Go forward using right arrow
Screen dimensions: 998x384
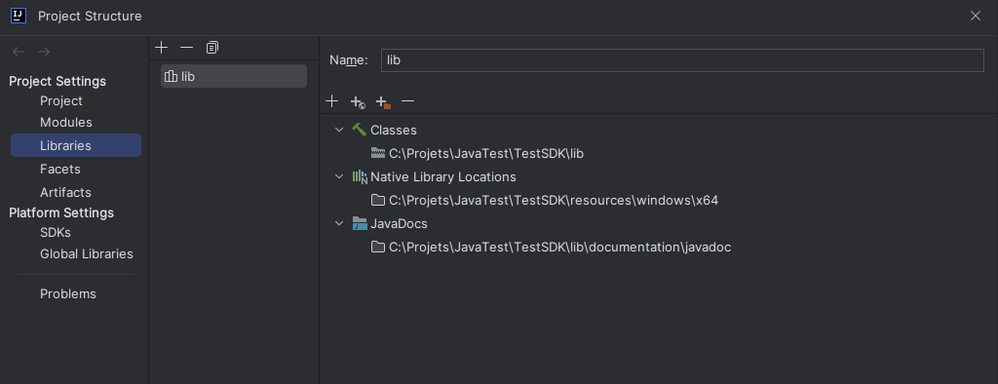[43, 52]
